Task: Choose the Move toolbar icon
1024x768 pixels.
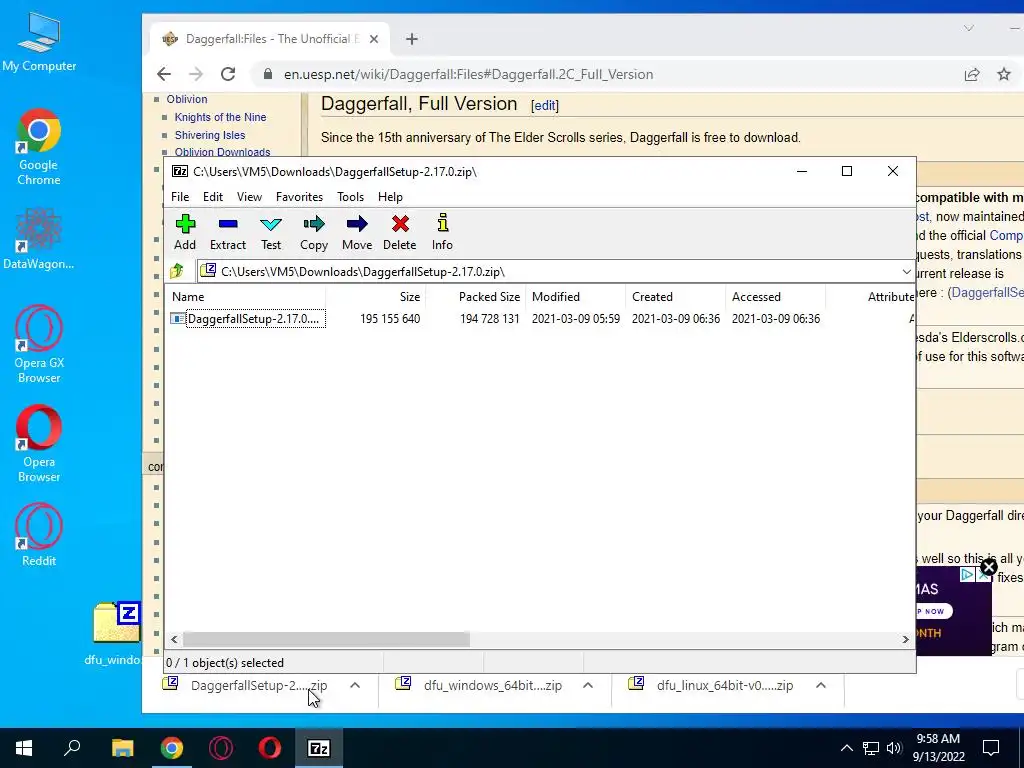Action: tap(357, 232)
